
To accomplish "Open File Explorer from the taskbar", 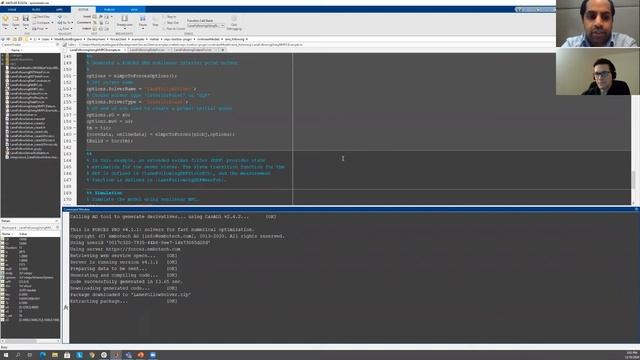I will (x=55, y=355).
